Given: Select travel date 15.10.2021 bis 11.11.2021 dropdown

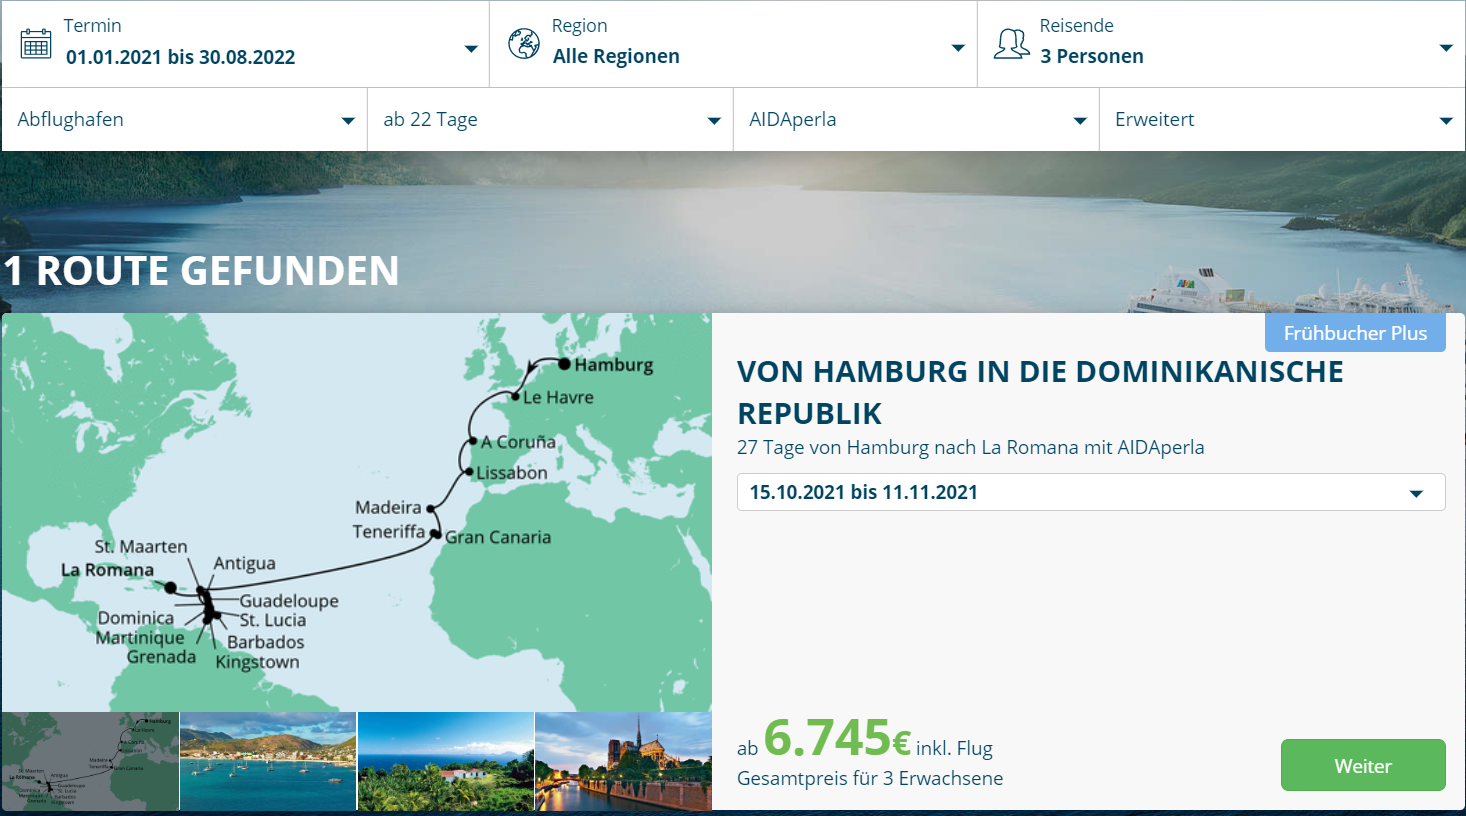Looking at the screenshot, I should pyautogui.click(x=1090, y=492).
